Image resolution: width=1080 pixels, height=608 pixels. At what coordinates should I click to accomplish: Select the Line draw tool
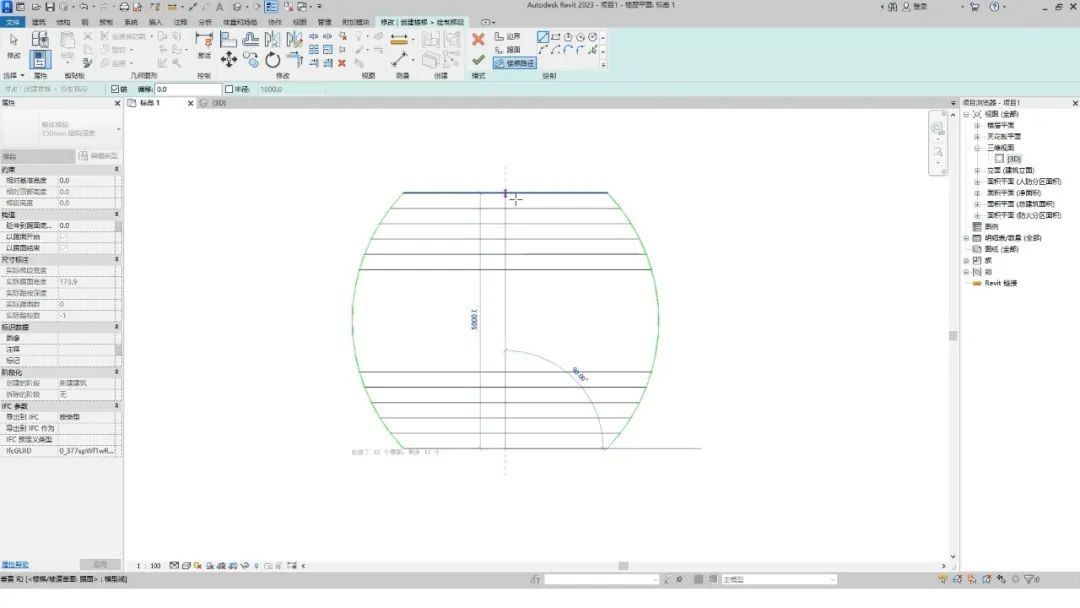[x=543, y=37]
